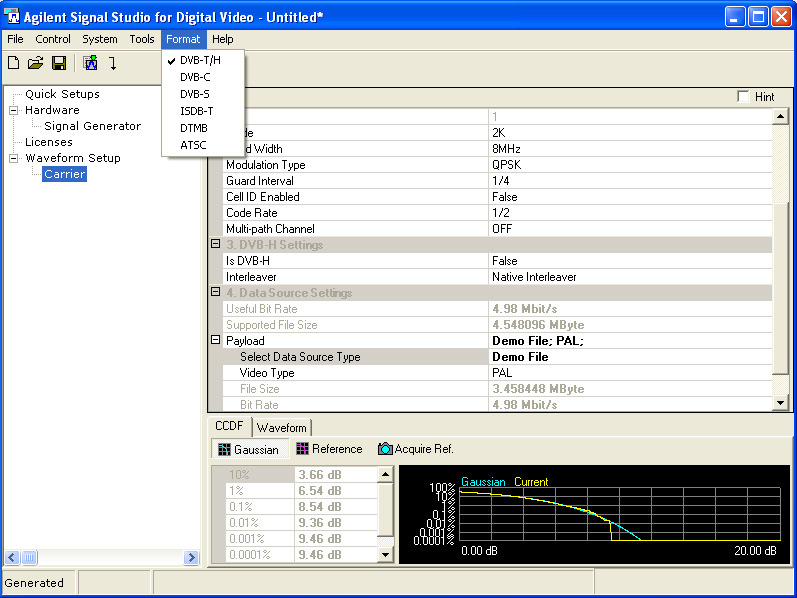Click the Gaussian button label
This screenshot has height=598, width=797.
(256, 450)
